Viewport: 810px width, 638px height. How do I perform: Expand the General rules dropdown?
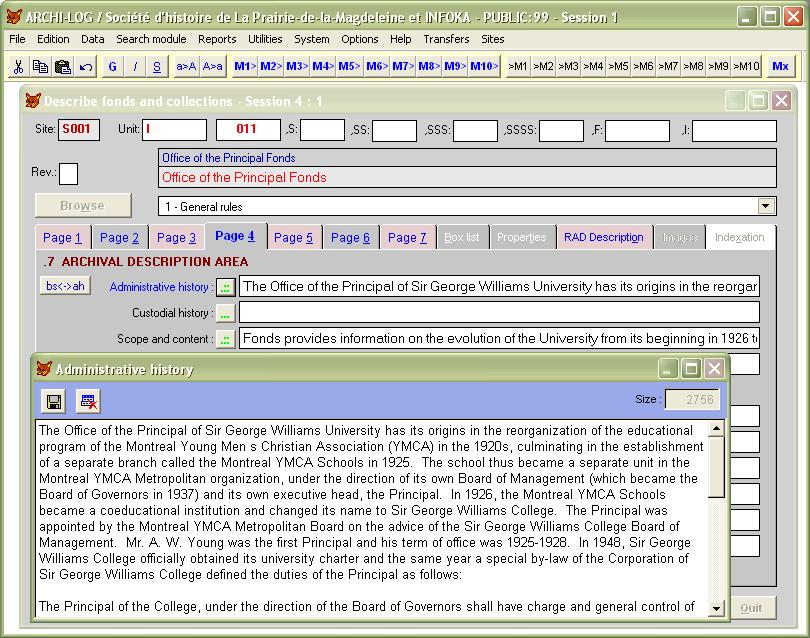pyautogui.click(x=766, y=207)
